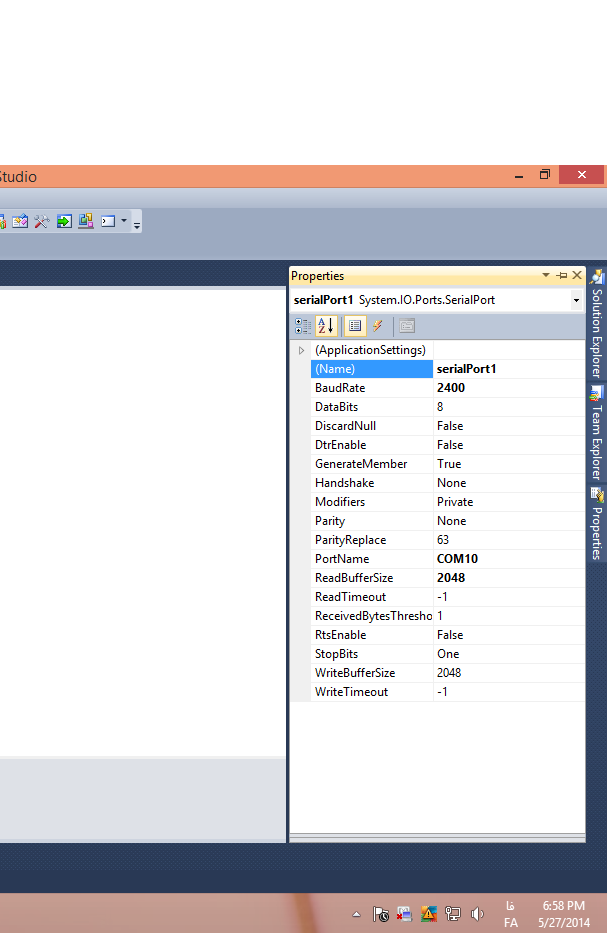The image size is (607, 935).
Task: Click the ParityReplace value 63
Action: click(x=442, y=540)
